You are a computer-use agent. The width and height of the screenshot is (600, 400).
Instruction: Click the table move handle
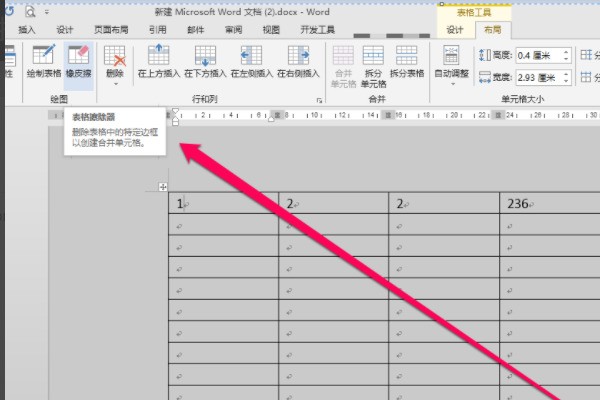pos(163,187)
